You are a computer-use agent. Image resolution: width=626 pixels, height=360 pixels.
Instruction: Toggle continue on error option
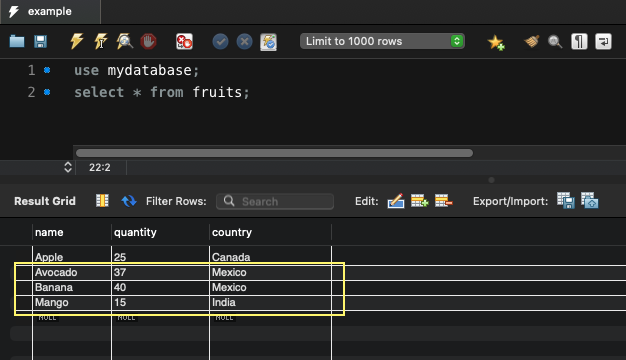pos(184,41)
